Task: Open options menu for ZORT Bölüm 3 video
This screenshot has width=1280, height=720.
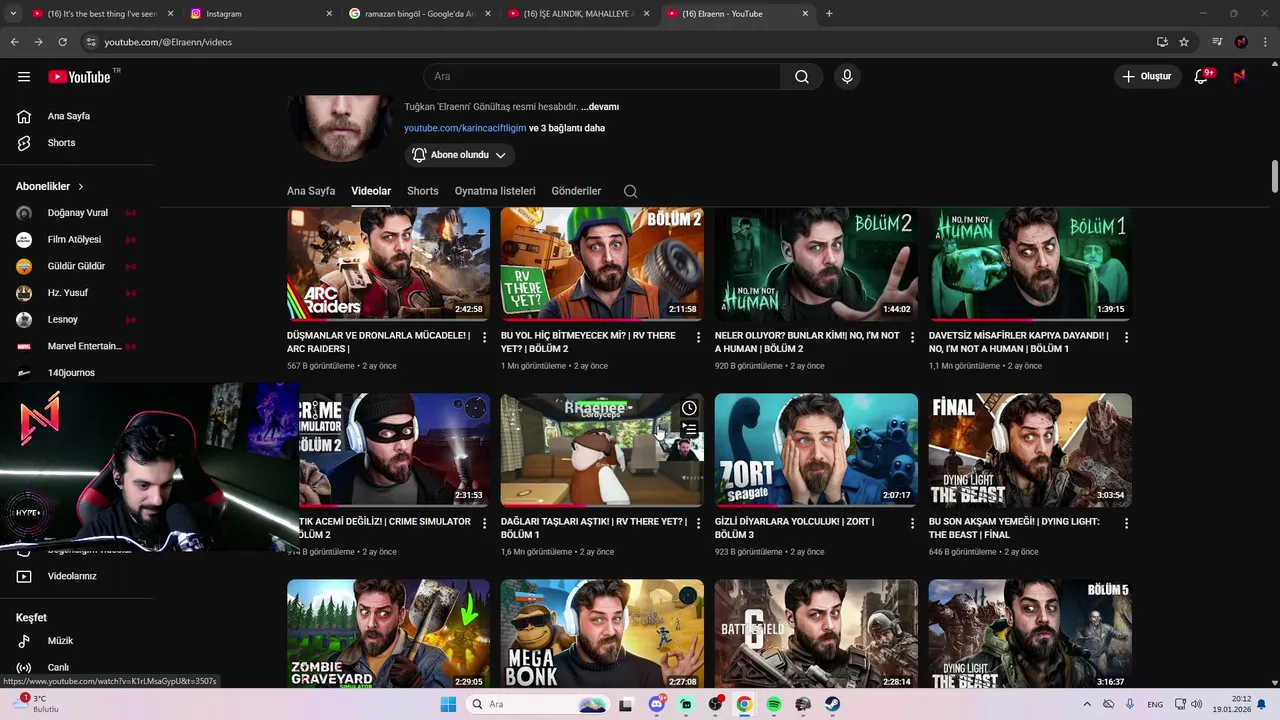Action: (912, 523)
